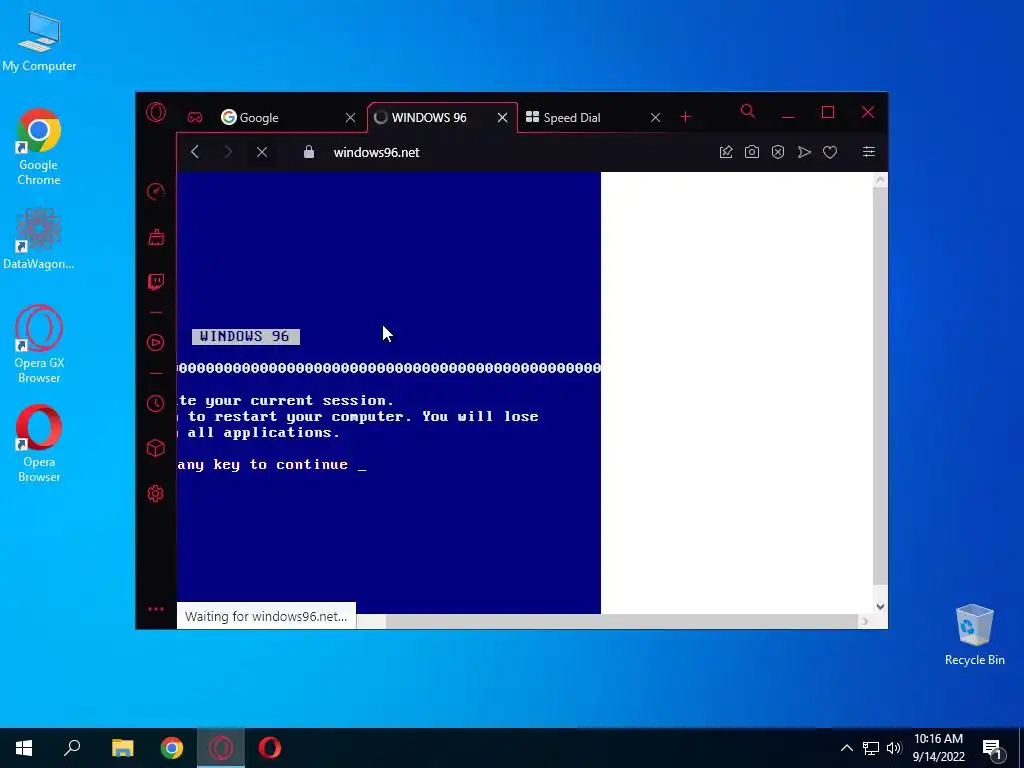Screen dimensions: 1024x768
Task: Add page to bookmarks with heart
Action: click(830, 152)
